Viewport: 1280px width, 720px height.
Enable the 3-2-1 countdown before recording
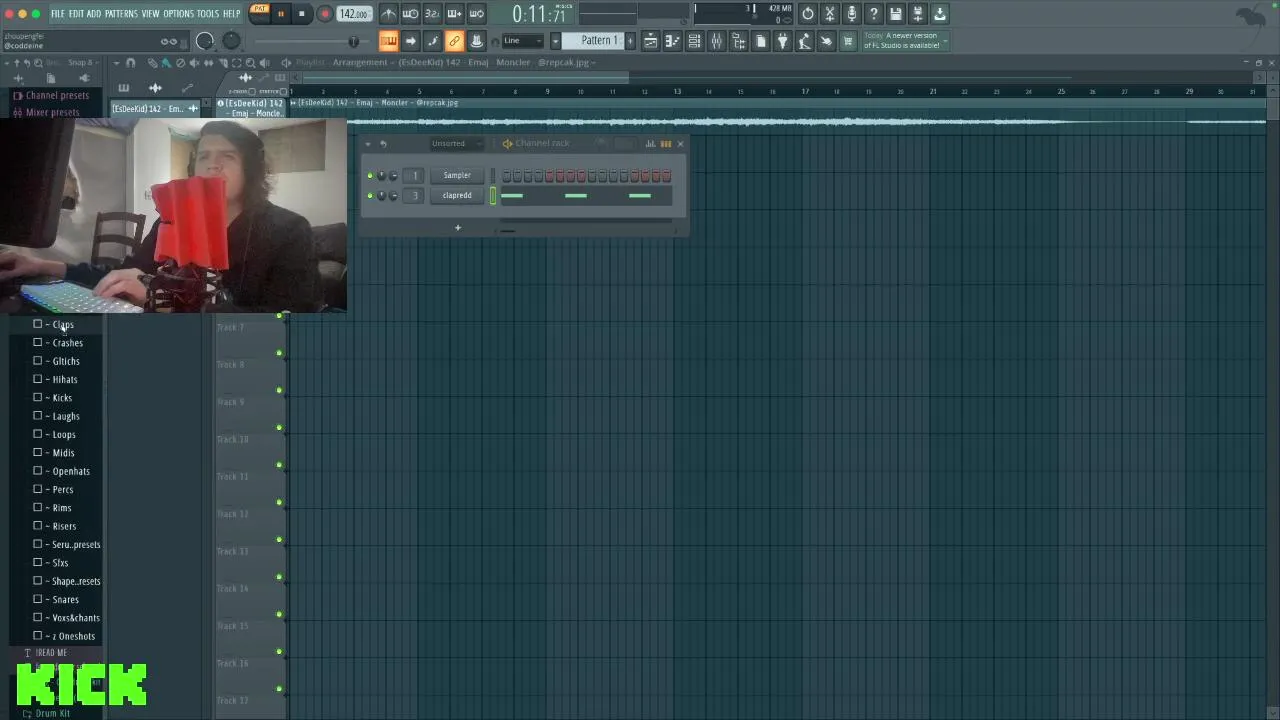[432, 14]
